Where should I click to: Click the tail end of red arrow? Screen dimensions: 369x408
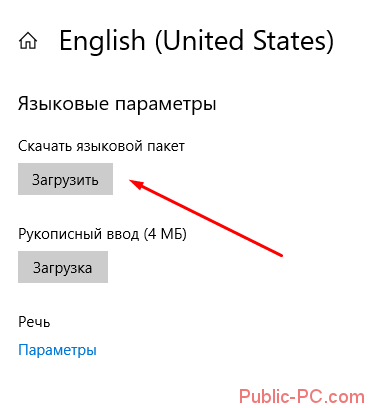tap(280, 255)
